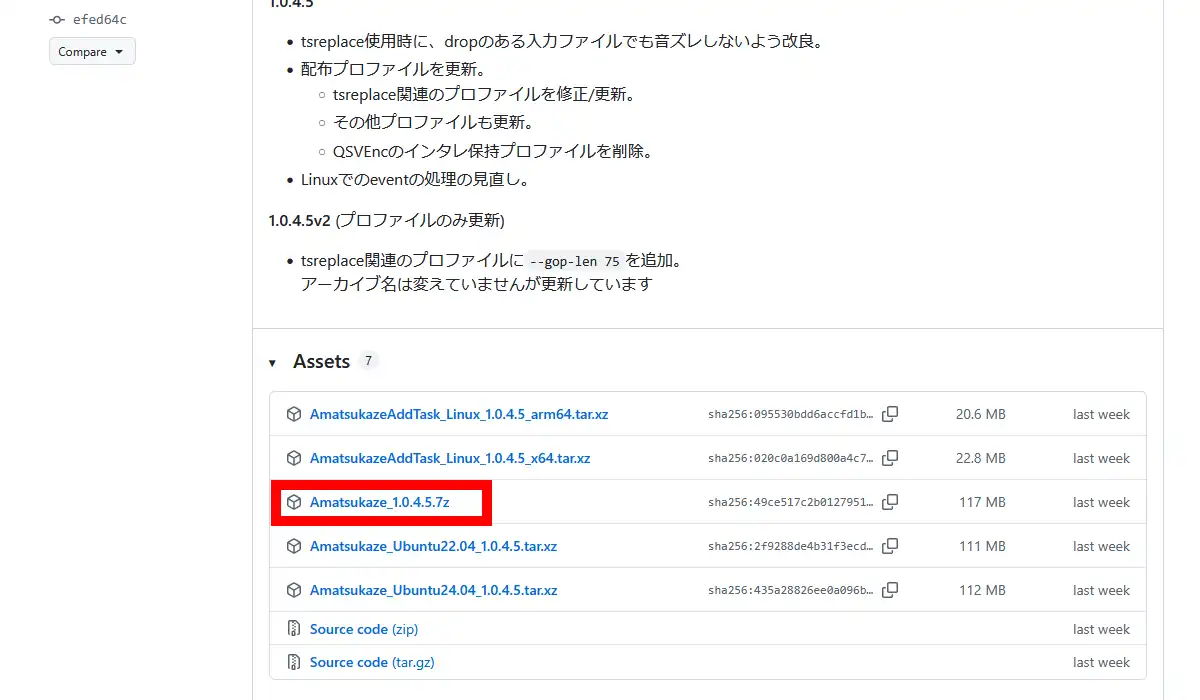Copy SHA256 hash for Ubuntu24.04 archive

click(890, 590)
